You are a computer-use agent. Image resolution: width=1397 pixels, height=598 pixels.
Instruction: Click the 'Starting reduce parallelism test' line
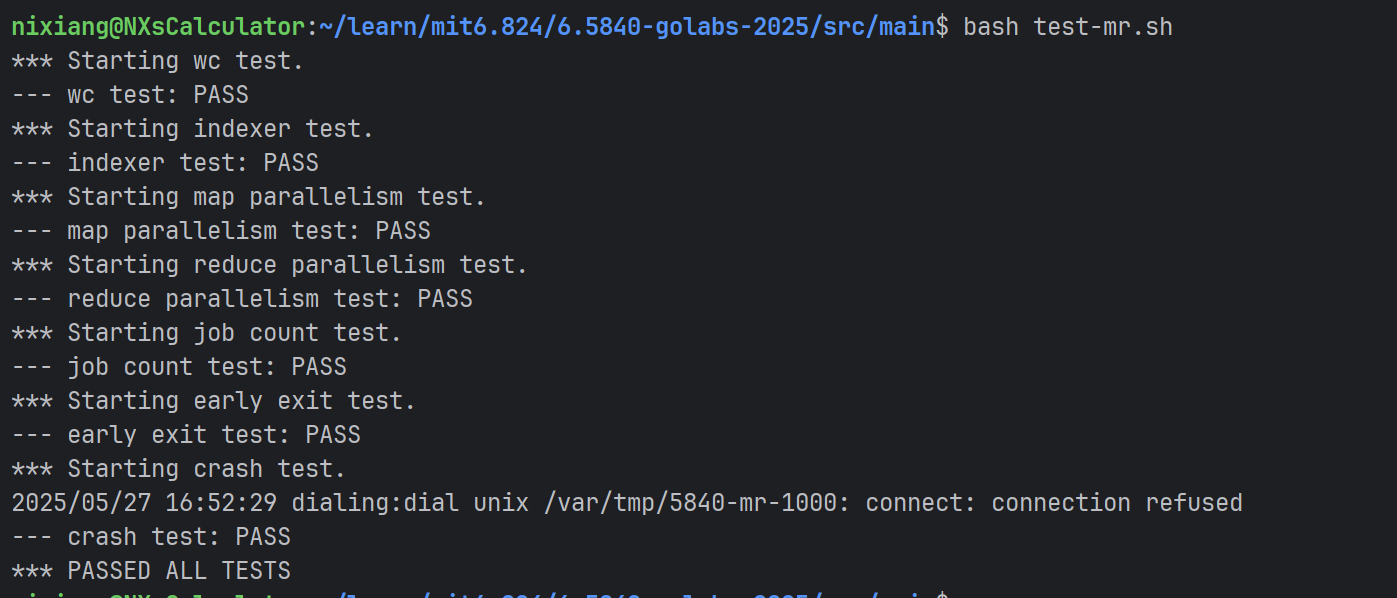coord(270,265)
